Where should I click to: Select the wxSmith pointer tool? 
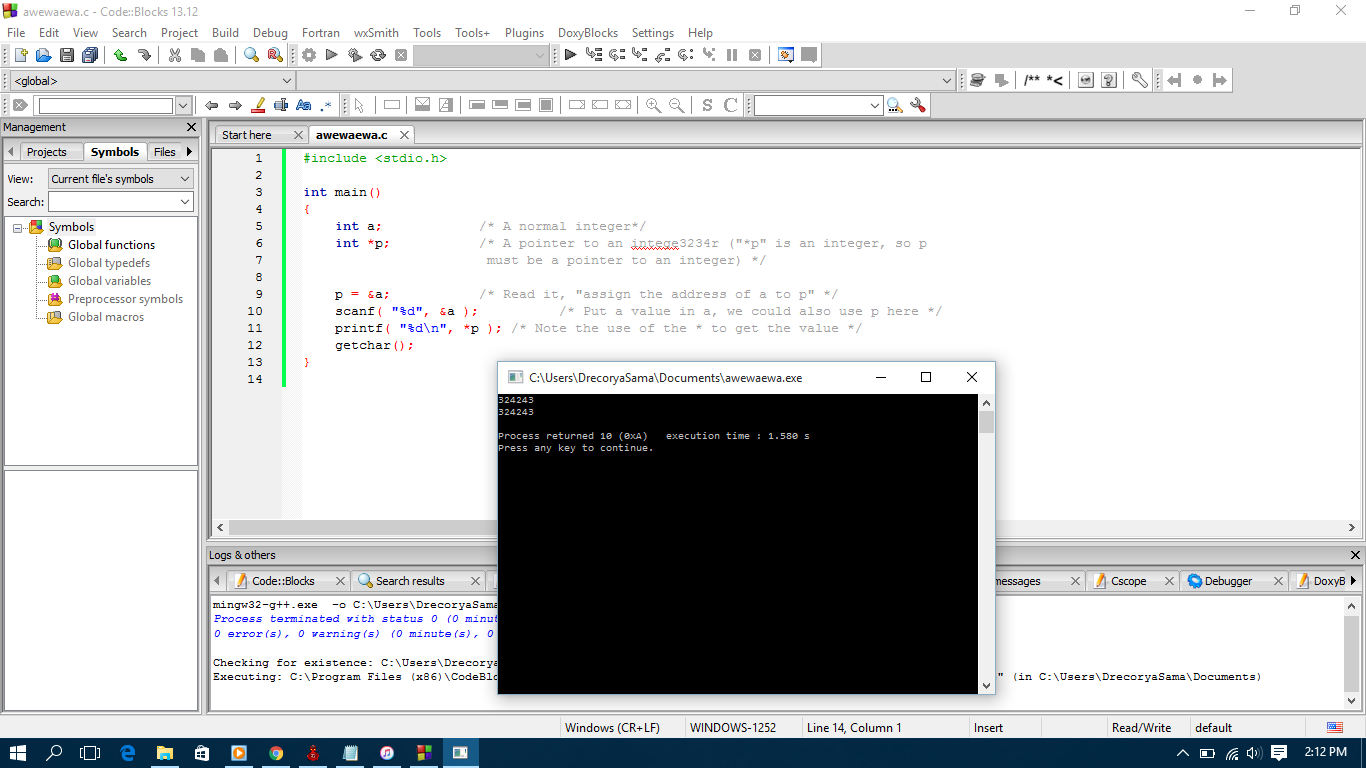tap(358, 104)
